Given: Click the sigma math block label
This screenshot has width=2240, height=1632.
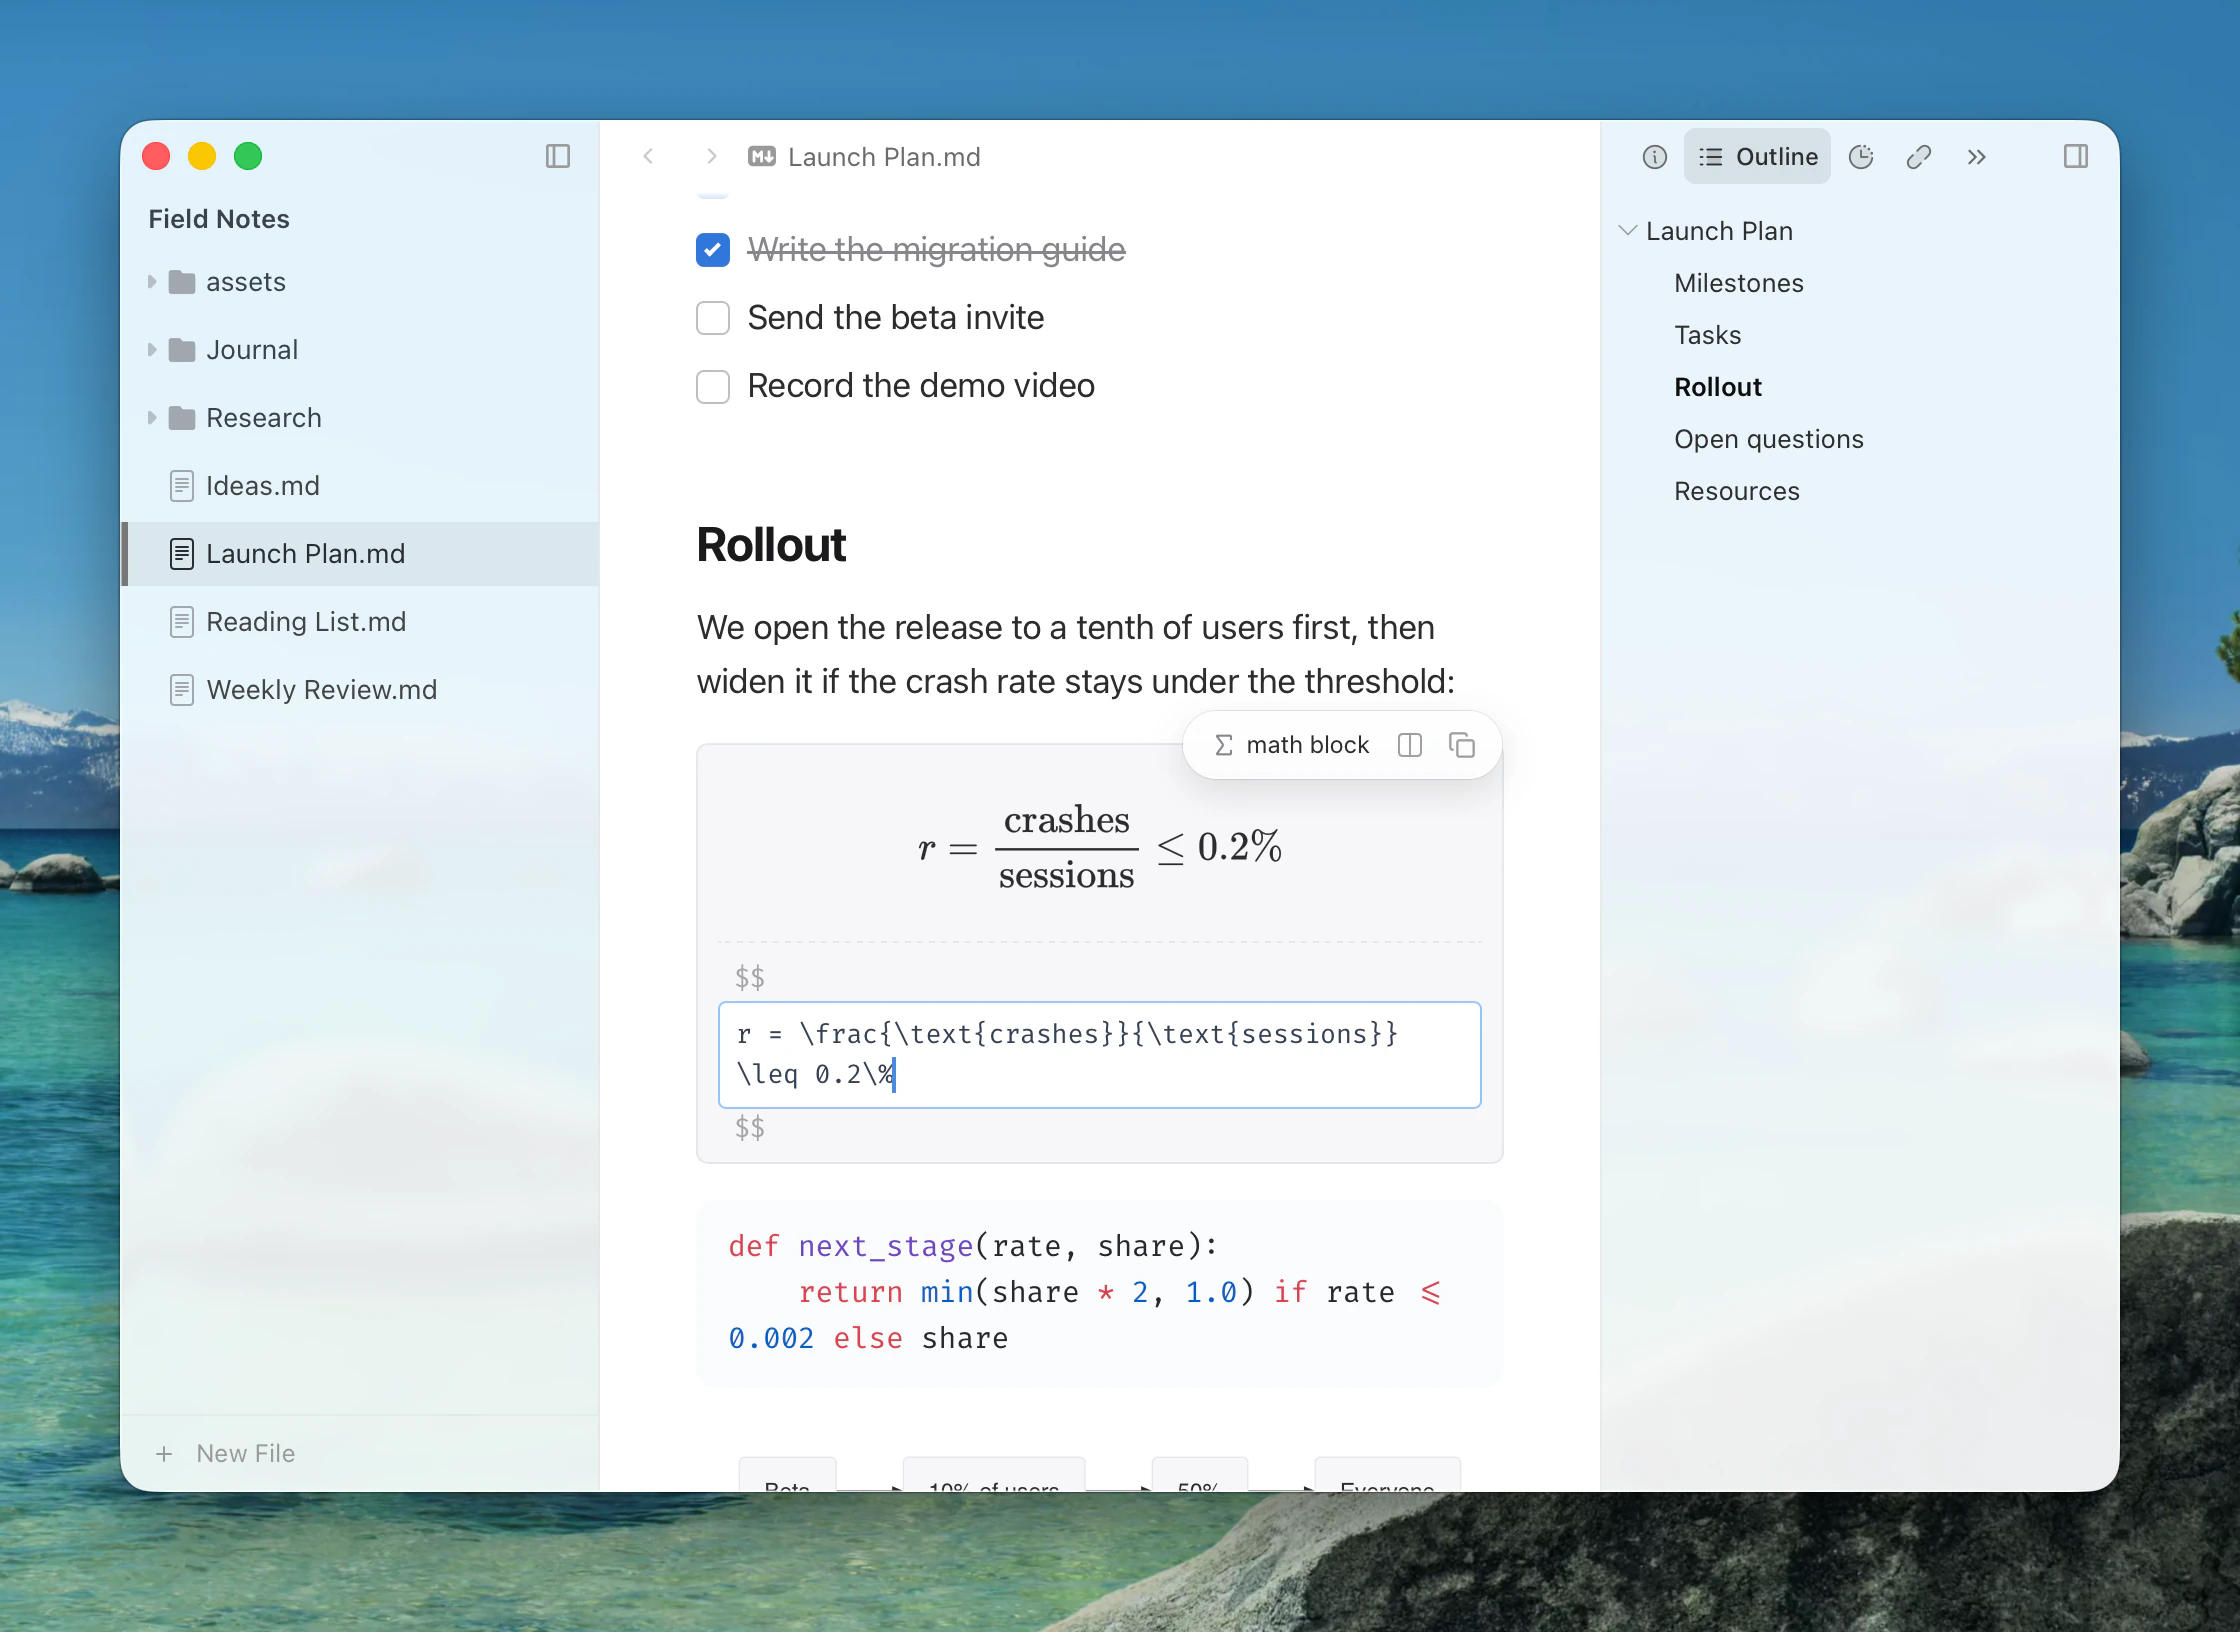Looking at the screenshot, I should [1291, 745].
